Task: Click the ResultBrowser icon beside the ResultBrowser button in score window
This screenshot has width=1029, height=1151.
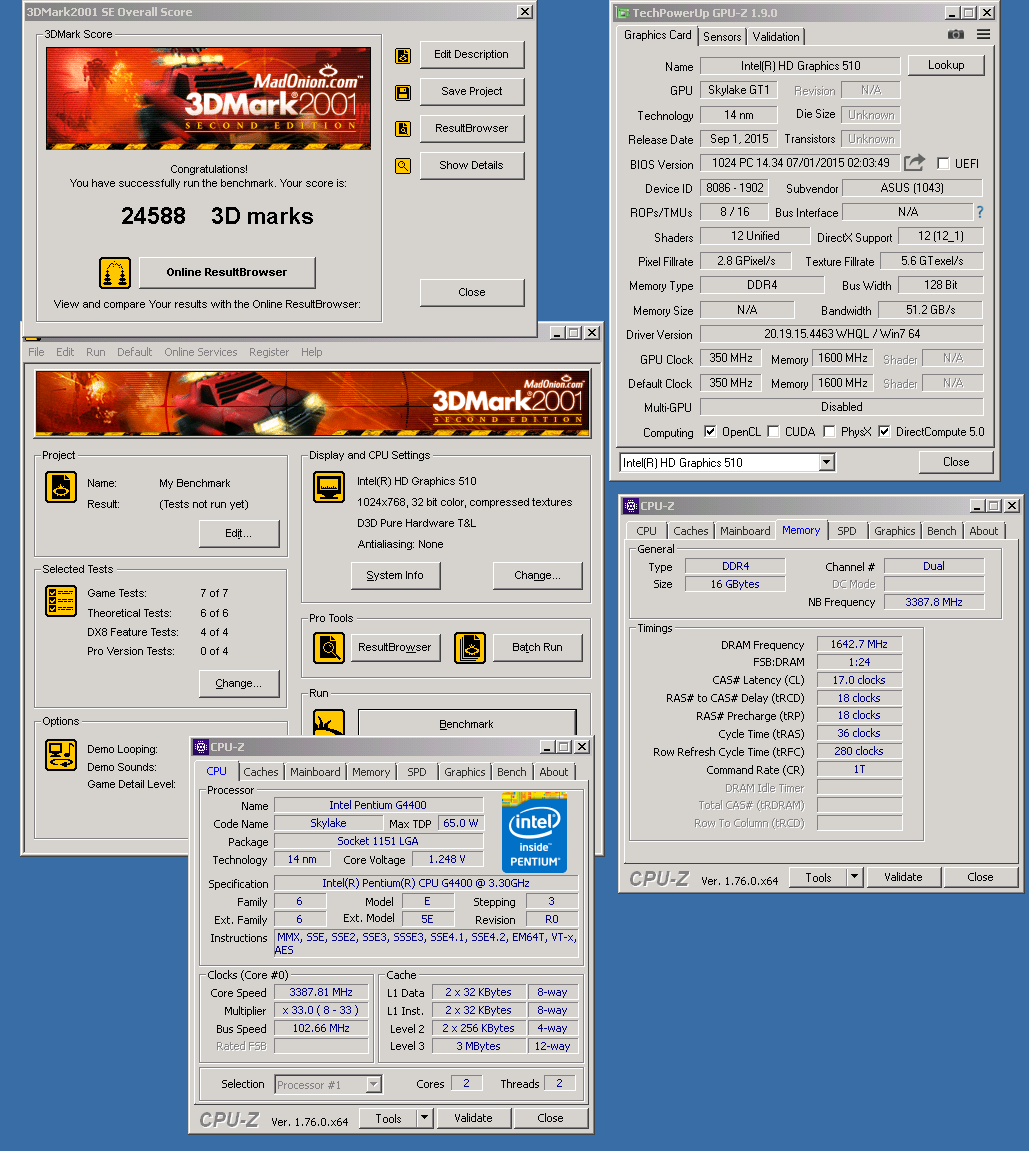Action: [x=403, y=129]
